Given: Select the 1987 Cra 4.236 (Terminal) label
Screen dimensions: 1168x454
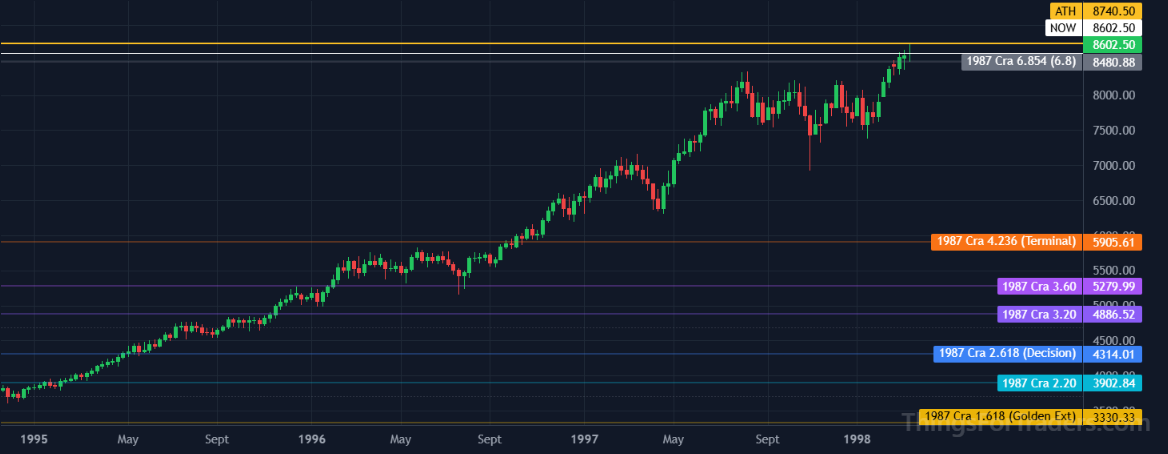Looking at the screenshot, I should [x=1006, y=242].
